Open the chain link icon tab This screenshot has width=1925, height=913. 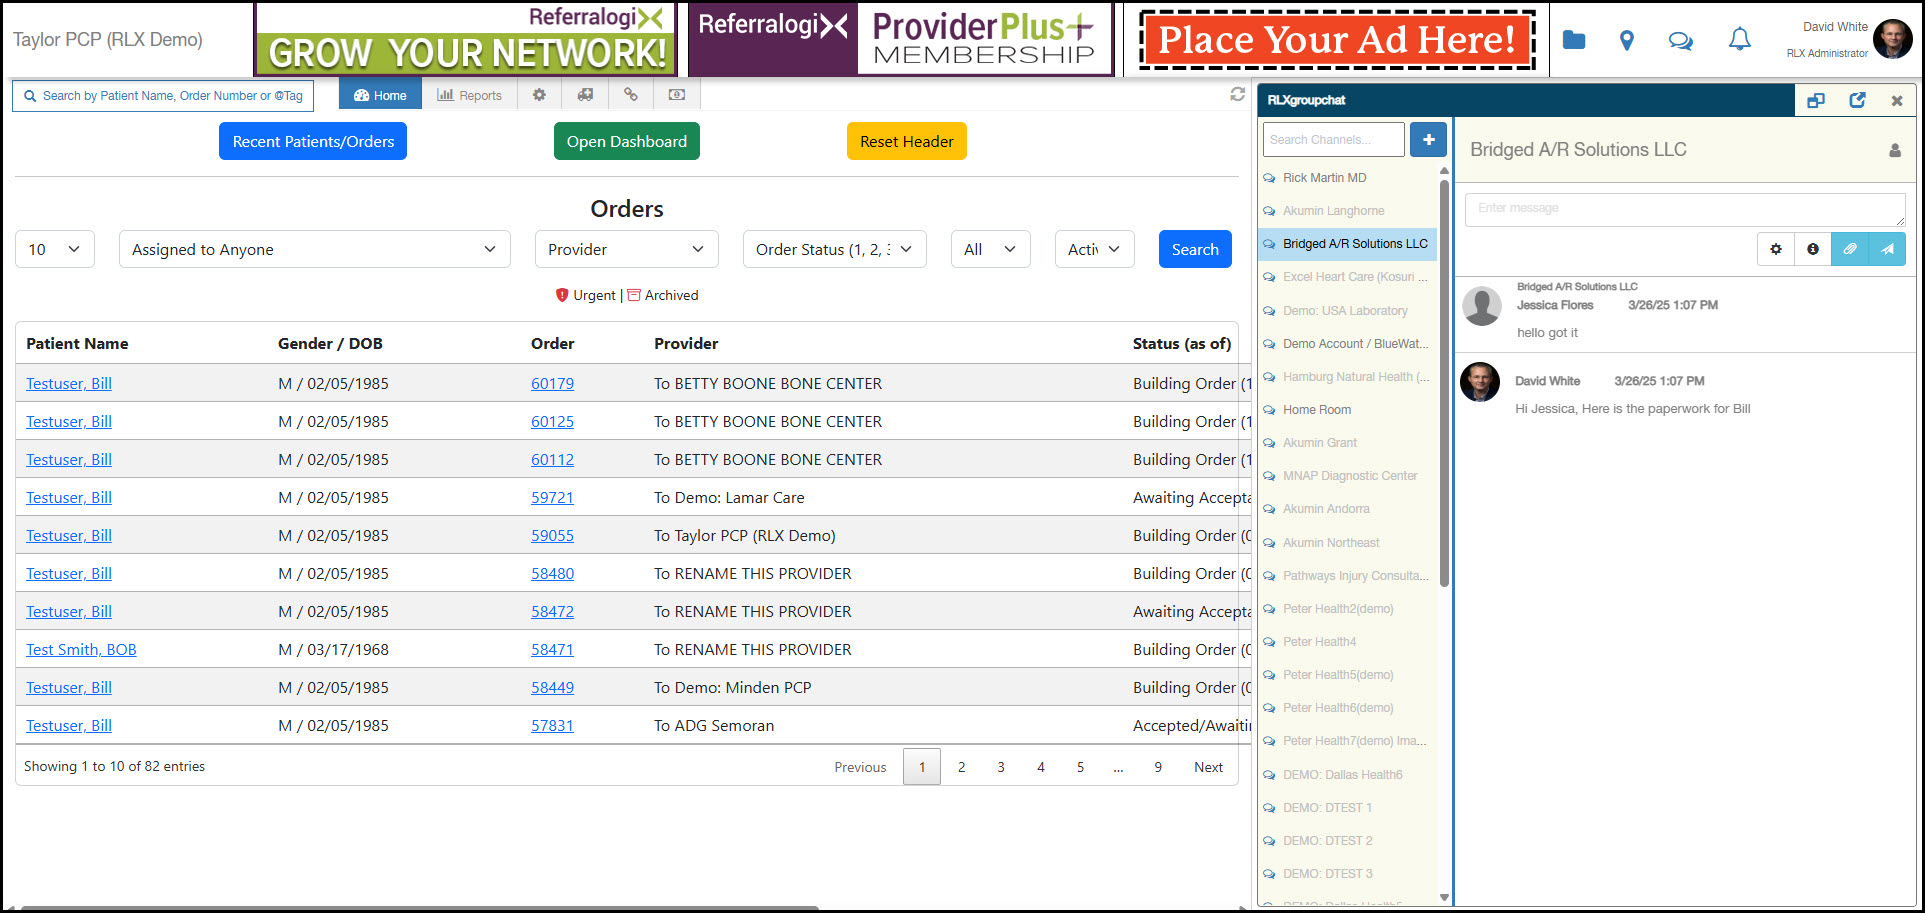click(631, 95)
